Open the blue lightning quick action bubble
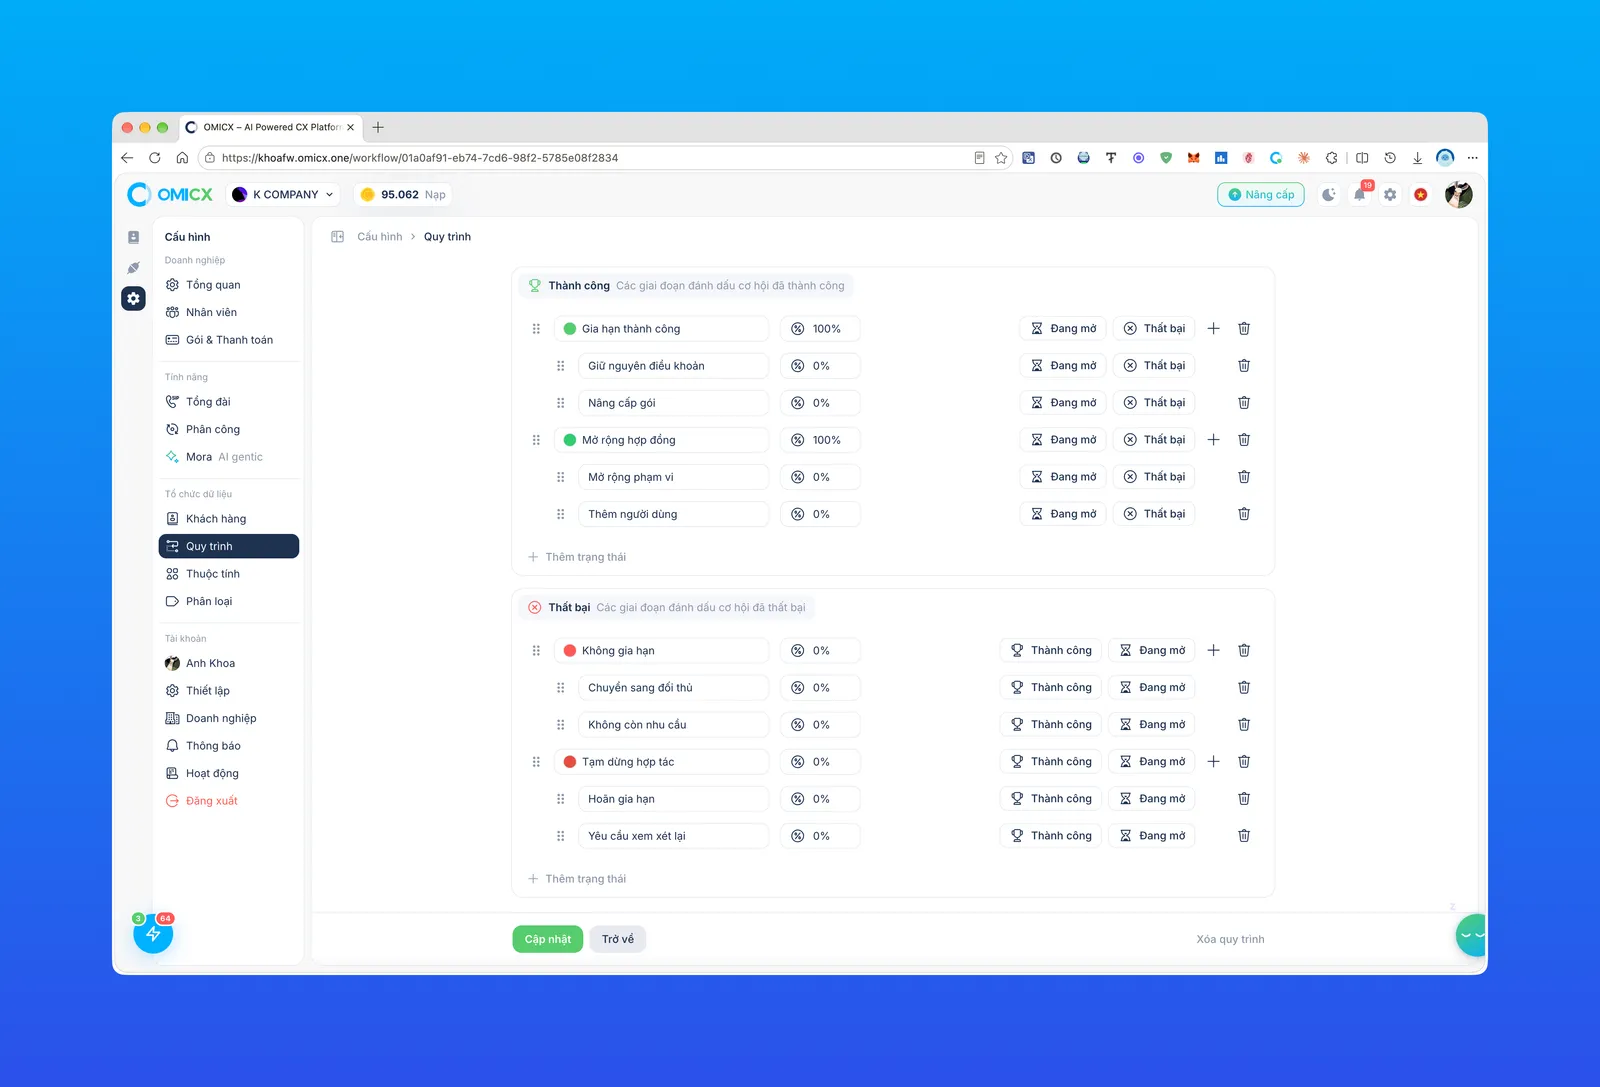 coord(153,934)
